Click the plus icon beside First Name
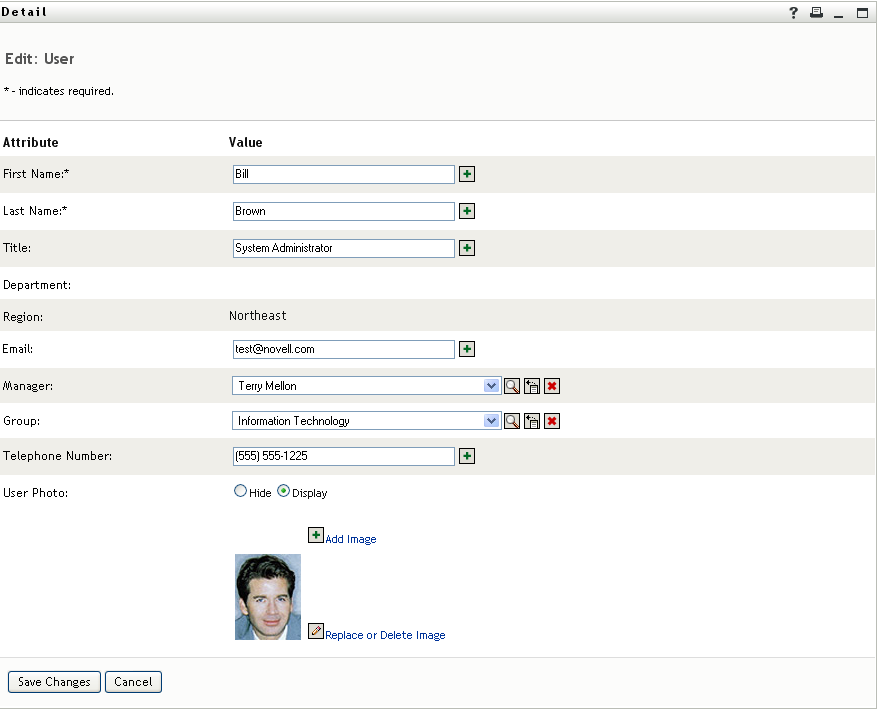 tap(467, 174)
